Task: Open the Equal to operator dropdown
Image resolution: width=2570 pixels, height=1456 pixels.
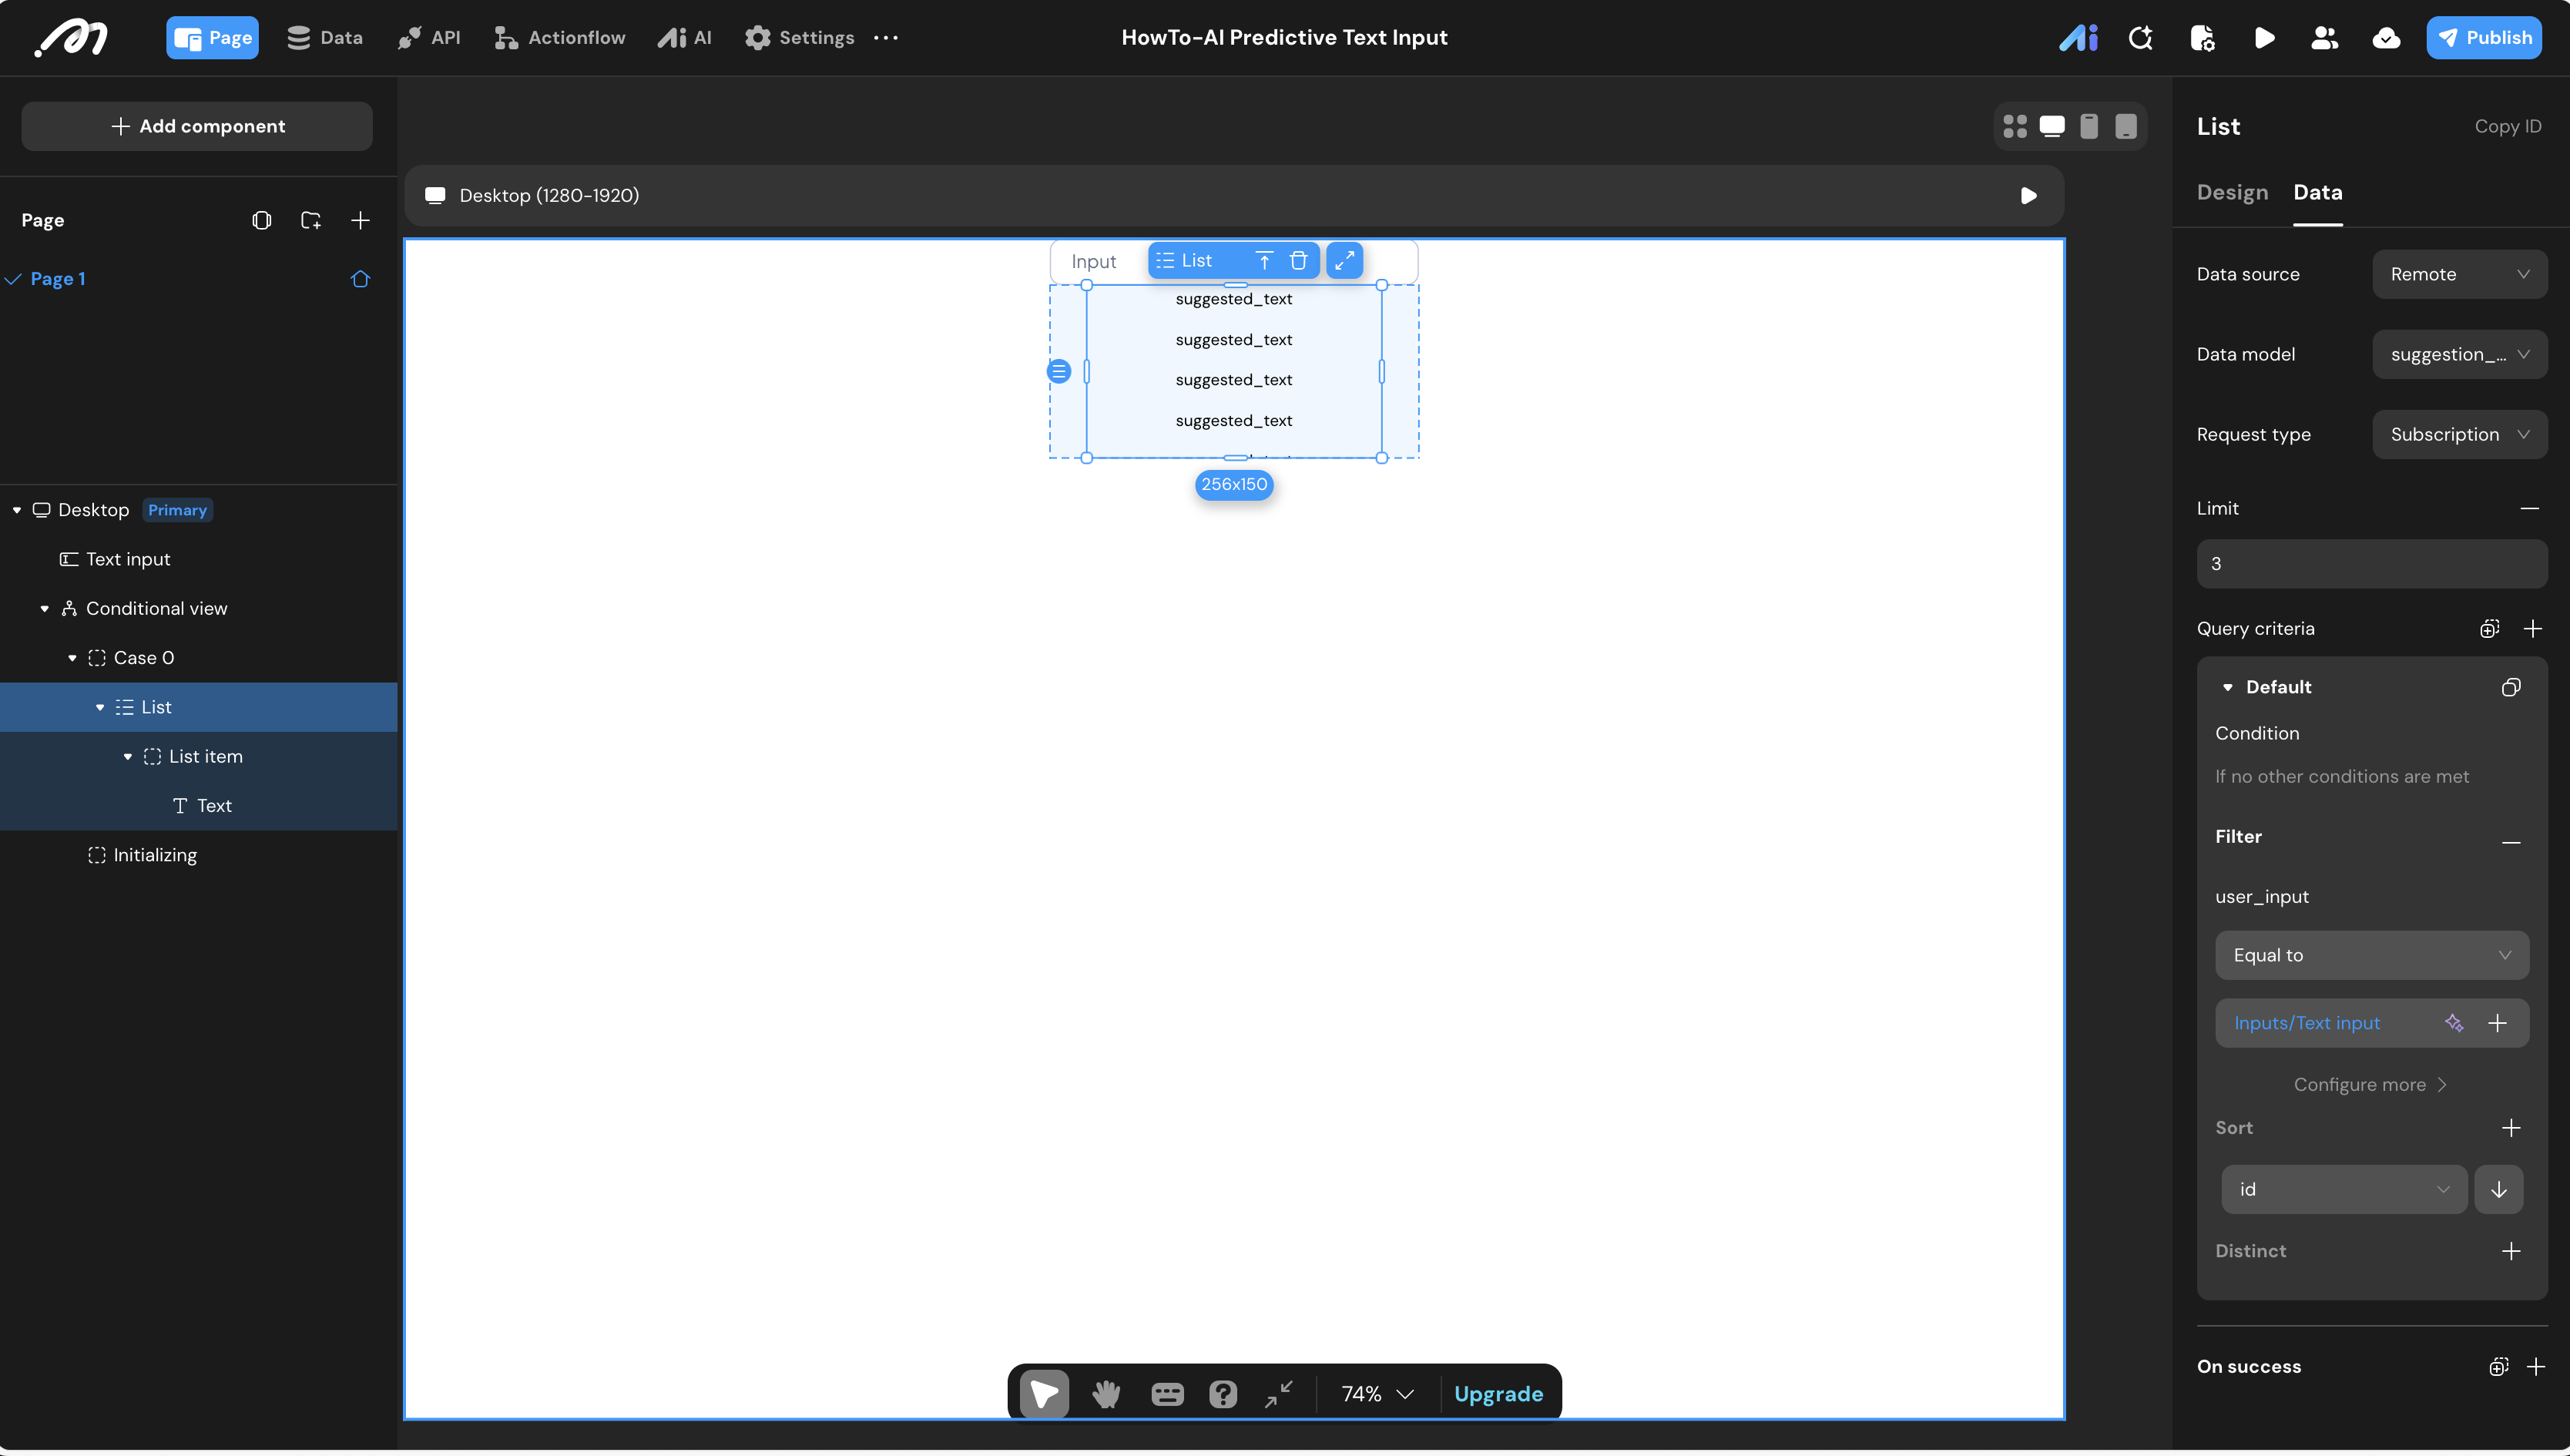Action: coord(2371,955)
